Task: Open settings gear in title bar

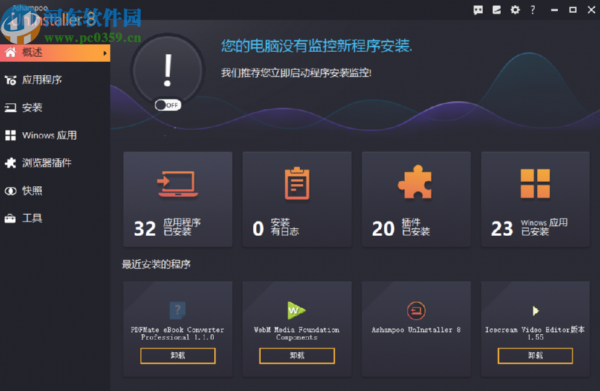Action: 515,10
